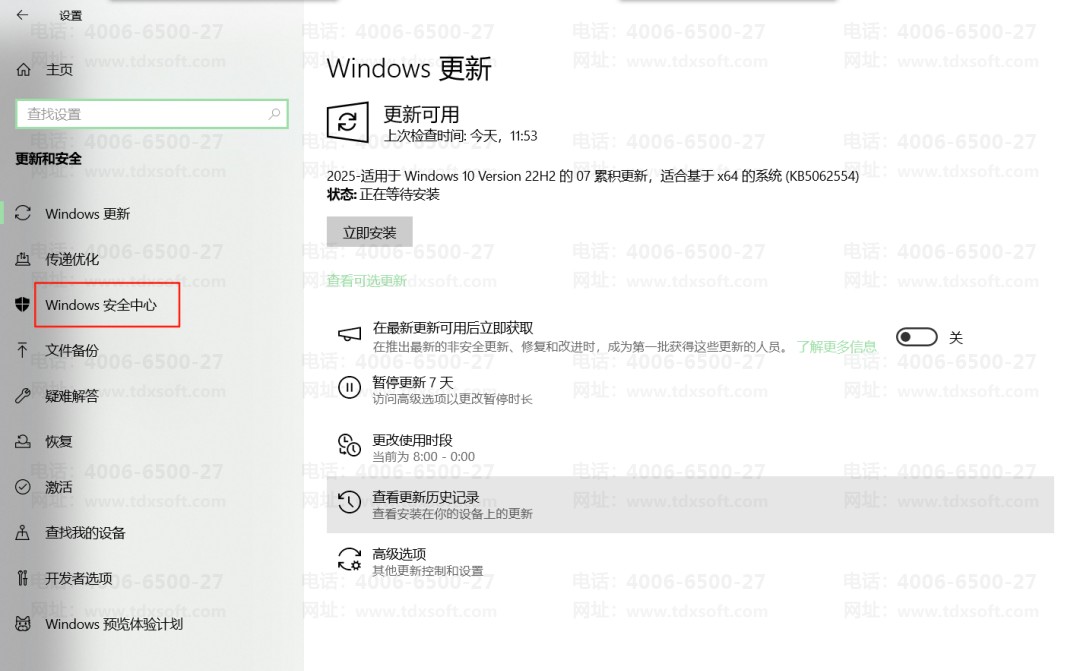The height and width of the screenshot is (671, 1080).
Task: Click 暂停更新 7 天 option
Action: point(413,382)
